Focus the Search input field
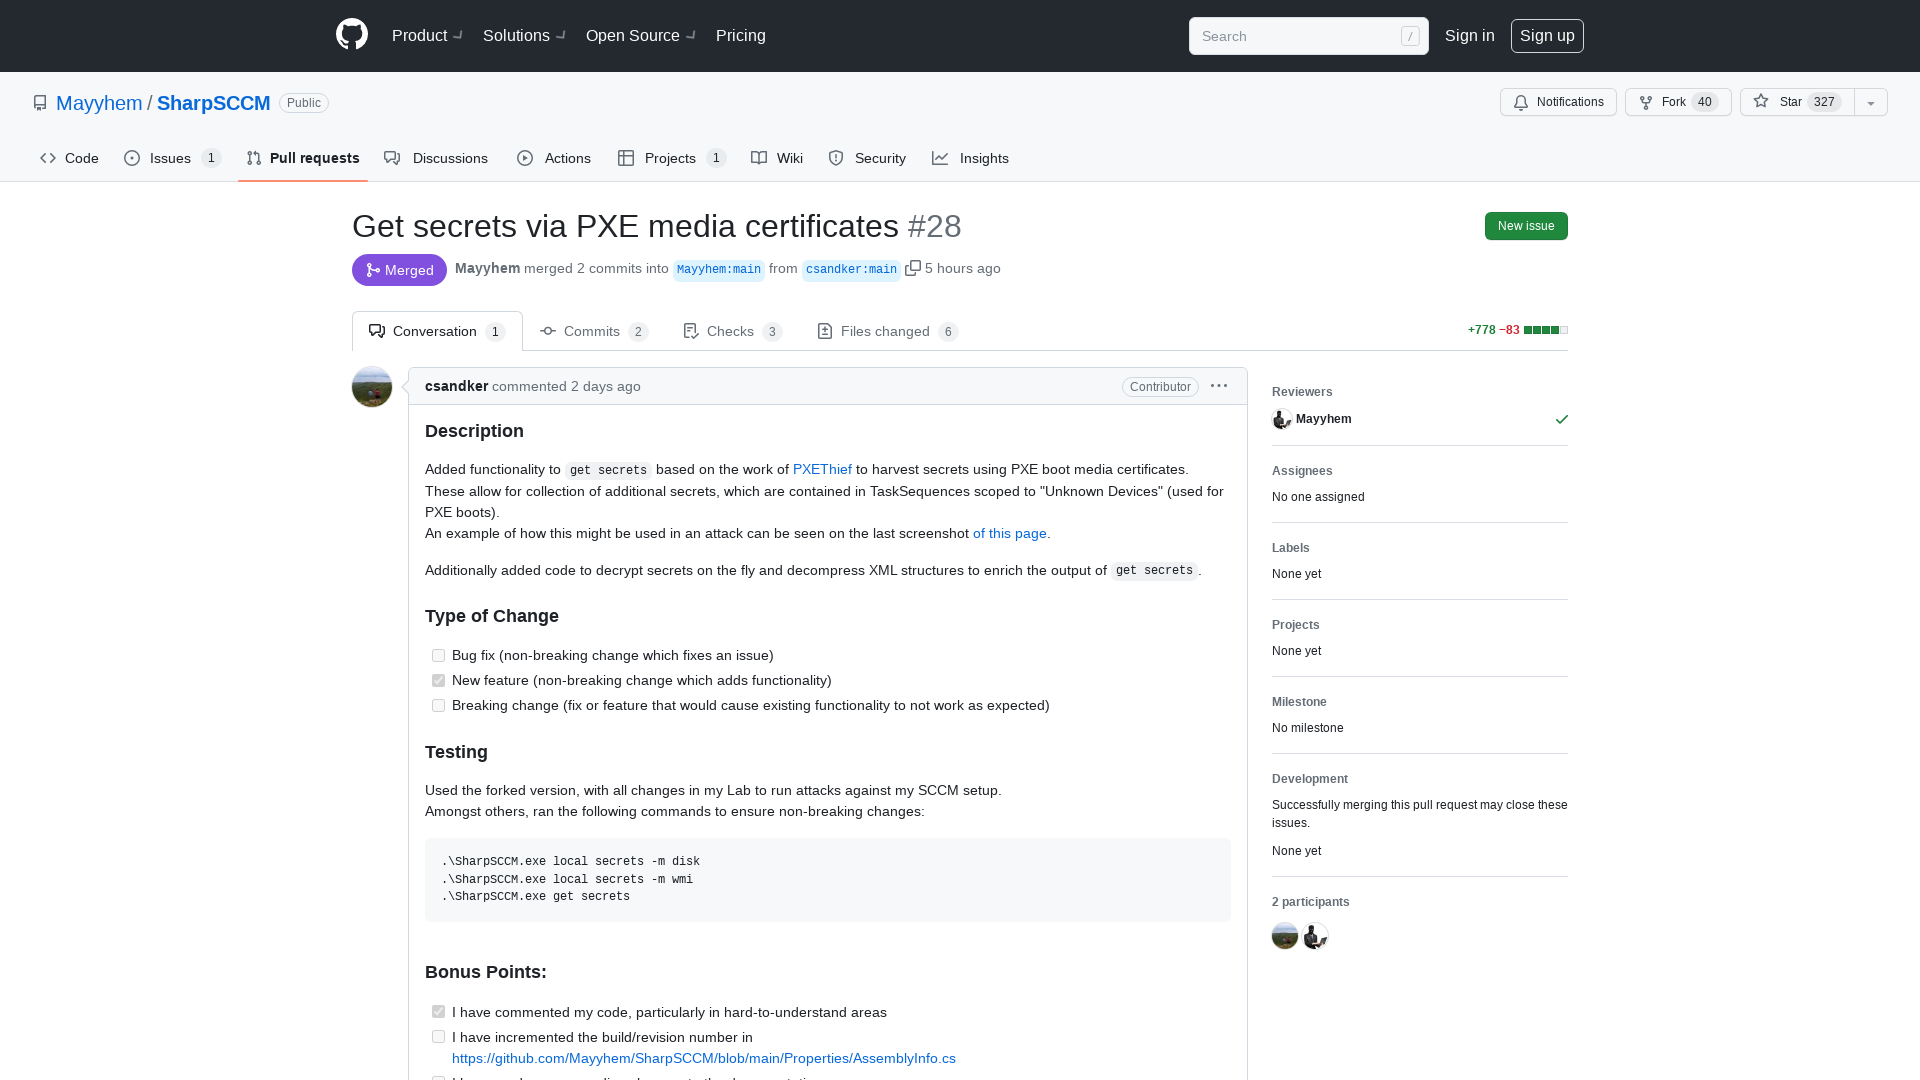The height and width of the screenshot is (1080, 1920). pyautogui.click(x=1309, y=36)
